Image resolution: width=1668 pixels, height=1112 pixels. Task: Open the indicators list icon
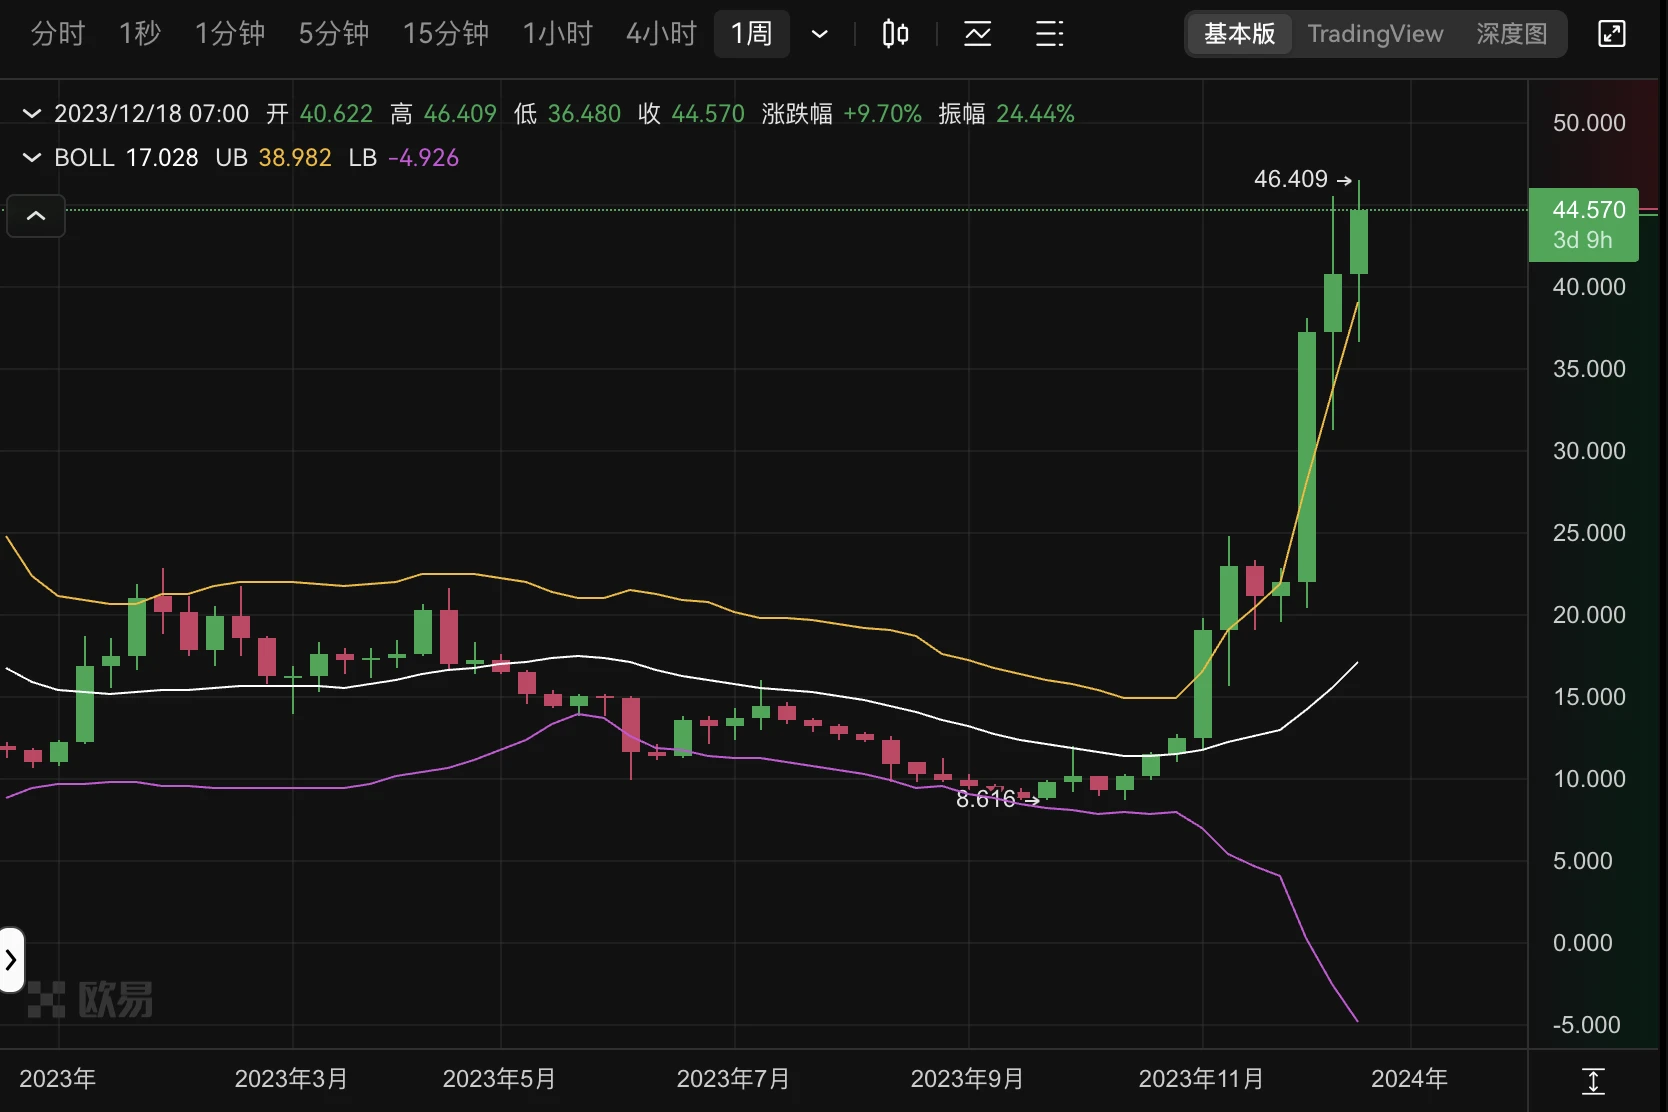pos(1049,33)
